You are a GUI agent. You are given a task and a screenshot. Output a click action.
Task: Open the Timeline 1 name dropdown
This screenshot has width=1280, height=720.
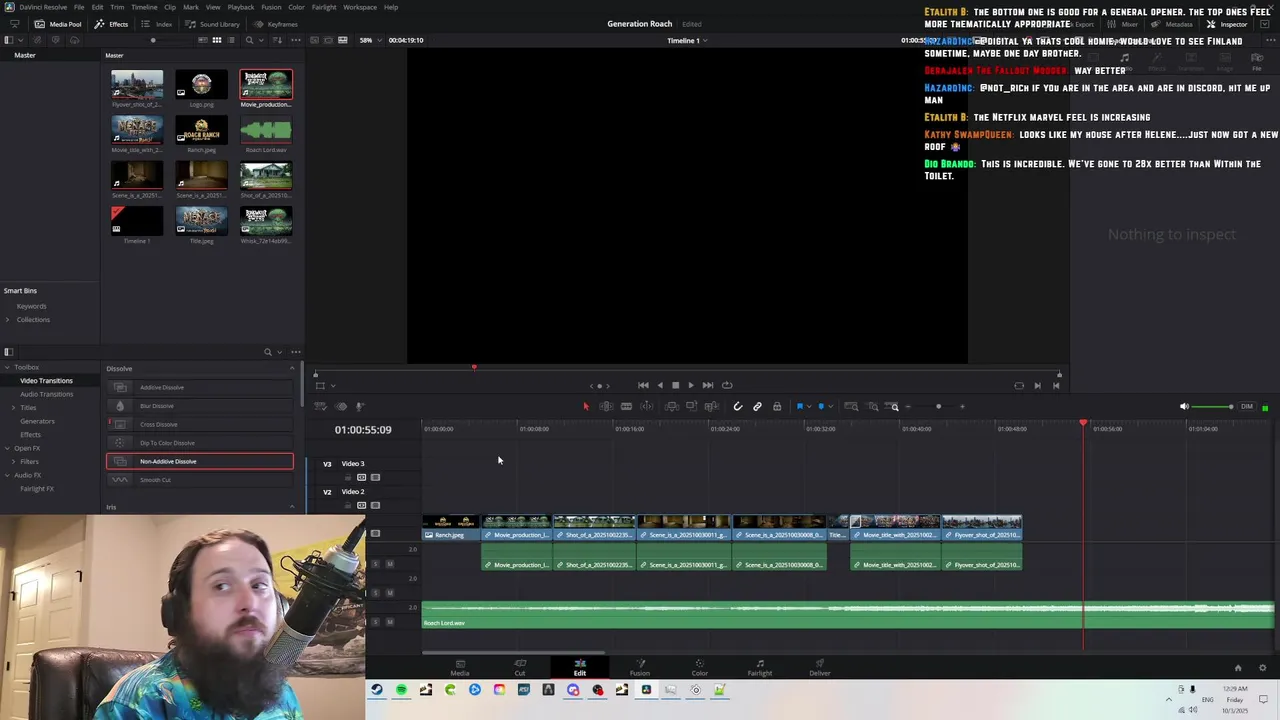(687, 40)
